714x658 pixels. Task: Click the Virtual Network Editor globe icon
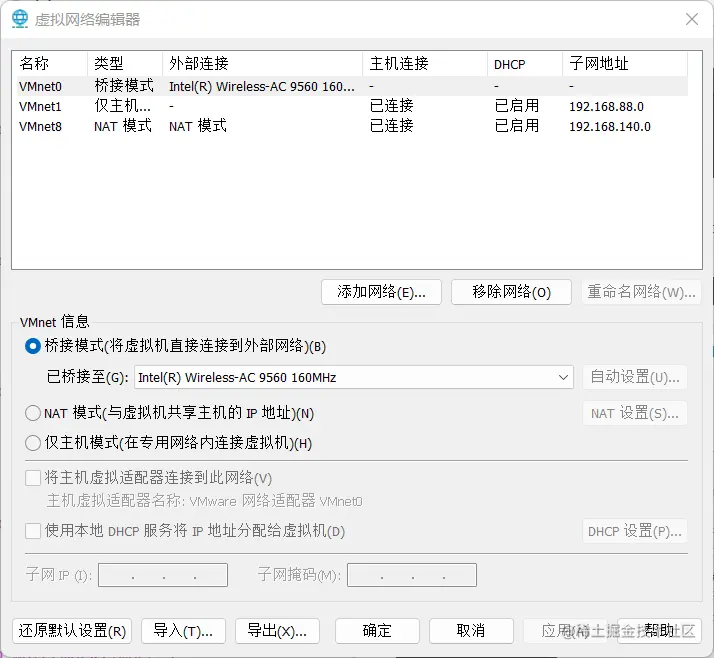20,19
